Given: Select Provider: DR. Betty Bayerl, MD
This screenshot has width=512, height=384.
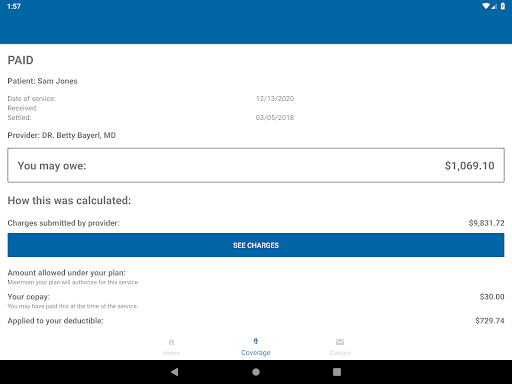Looking at the screenshot, I should pyautogui.click(x=62, y=135).
